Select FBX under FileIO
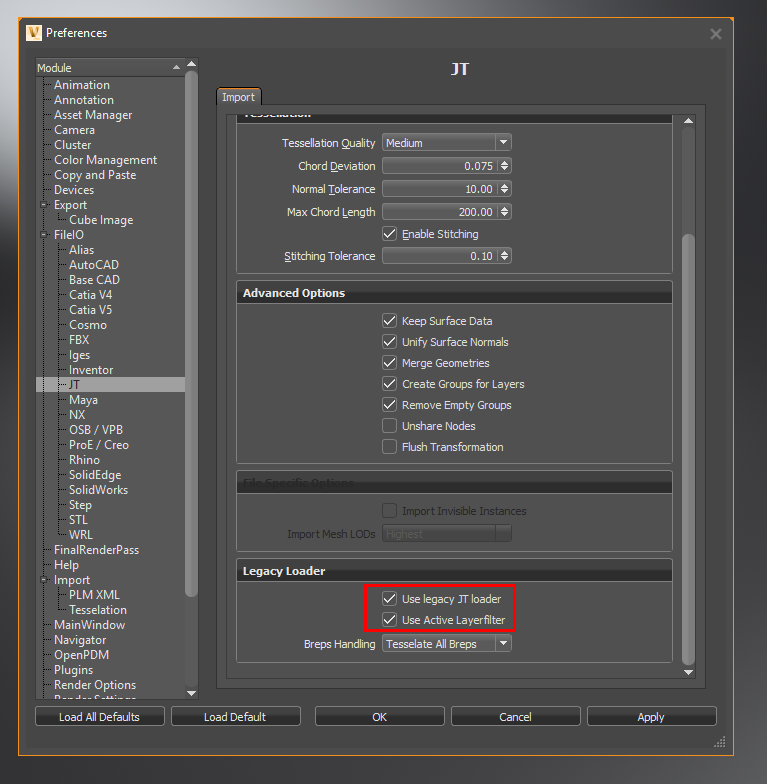 79,340
